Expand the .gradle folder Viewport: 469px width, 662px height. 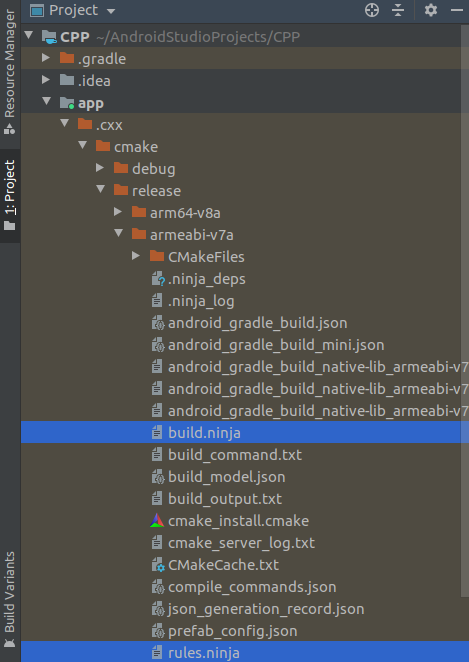(46, 58)
